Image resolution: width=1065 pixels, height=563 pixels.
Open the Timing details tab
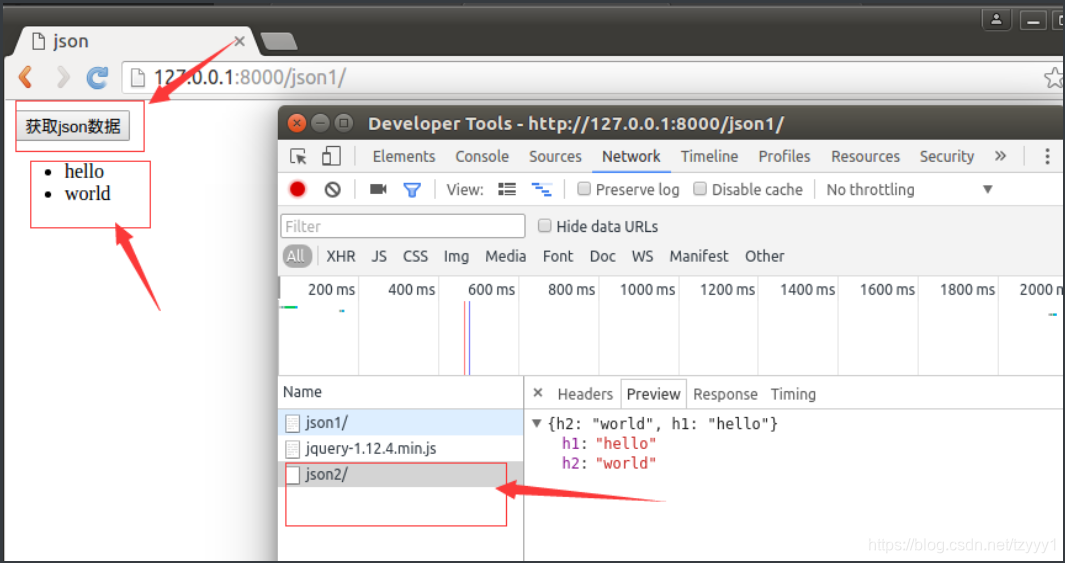click(x=793, y=394)
